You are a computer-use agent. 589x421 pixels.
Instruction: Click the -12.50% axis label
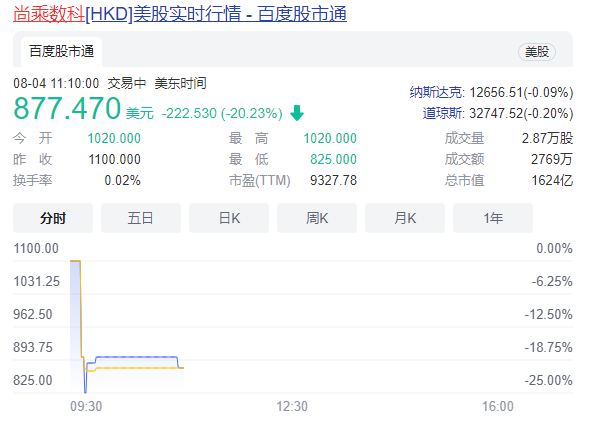549,314
